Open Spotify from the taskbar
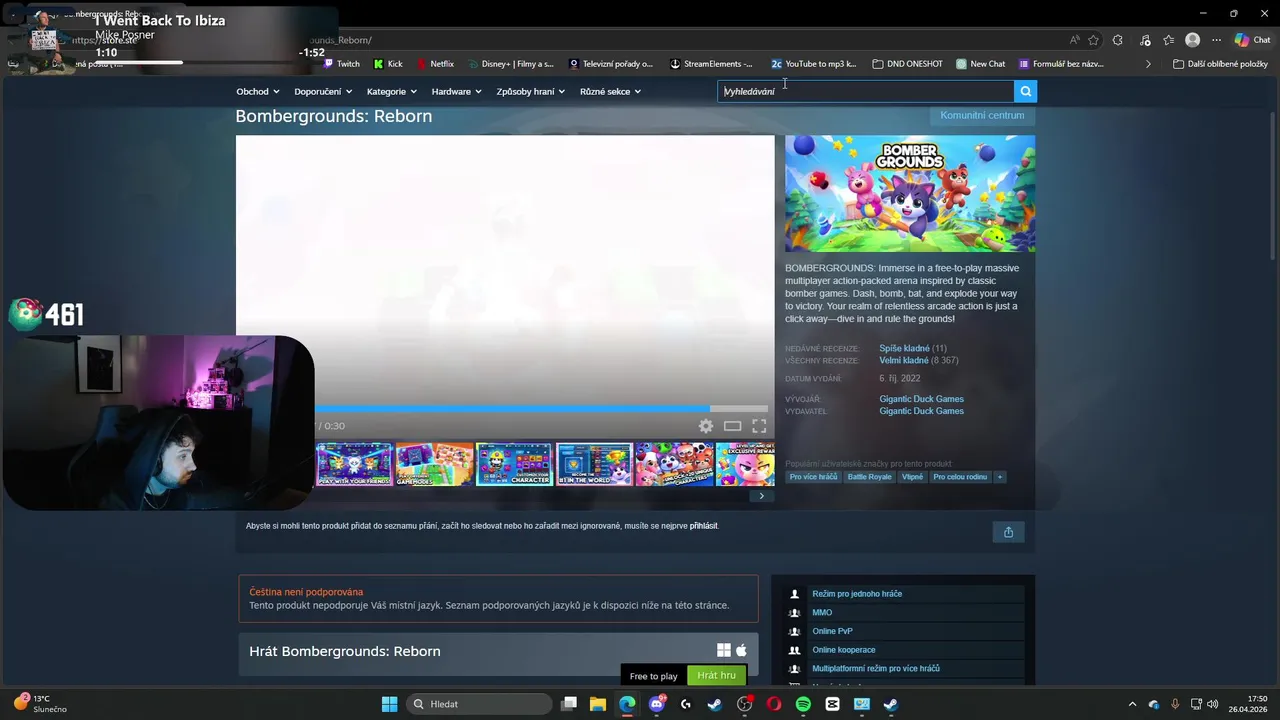 coord(803,704)
